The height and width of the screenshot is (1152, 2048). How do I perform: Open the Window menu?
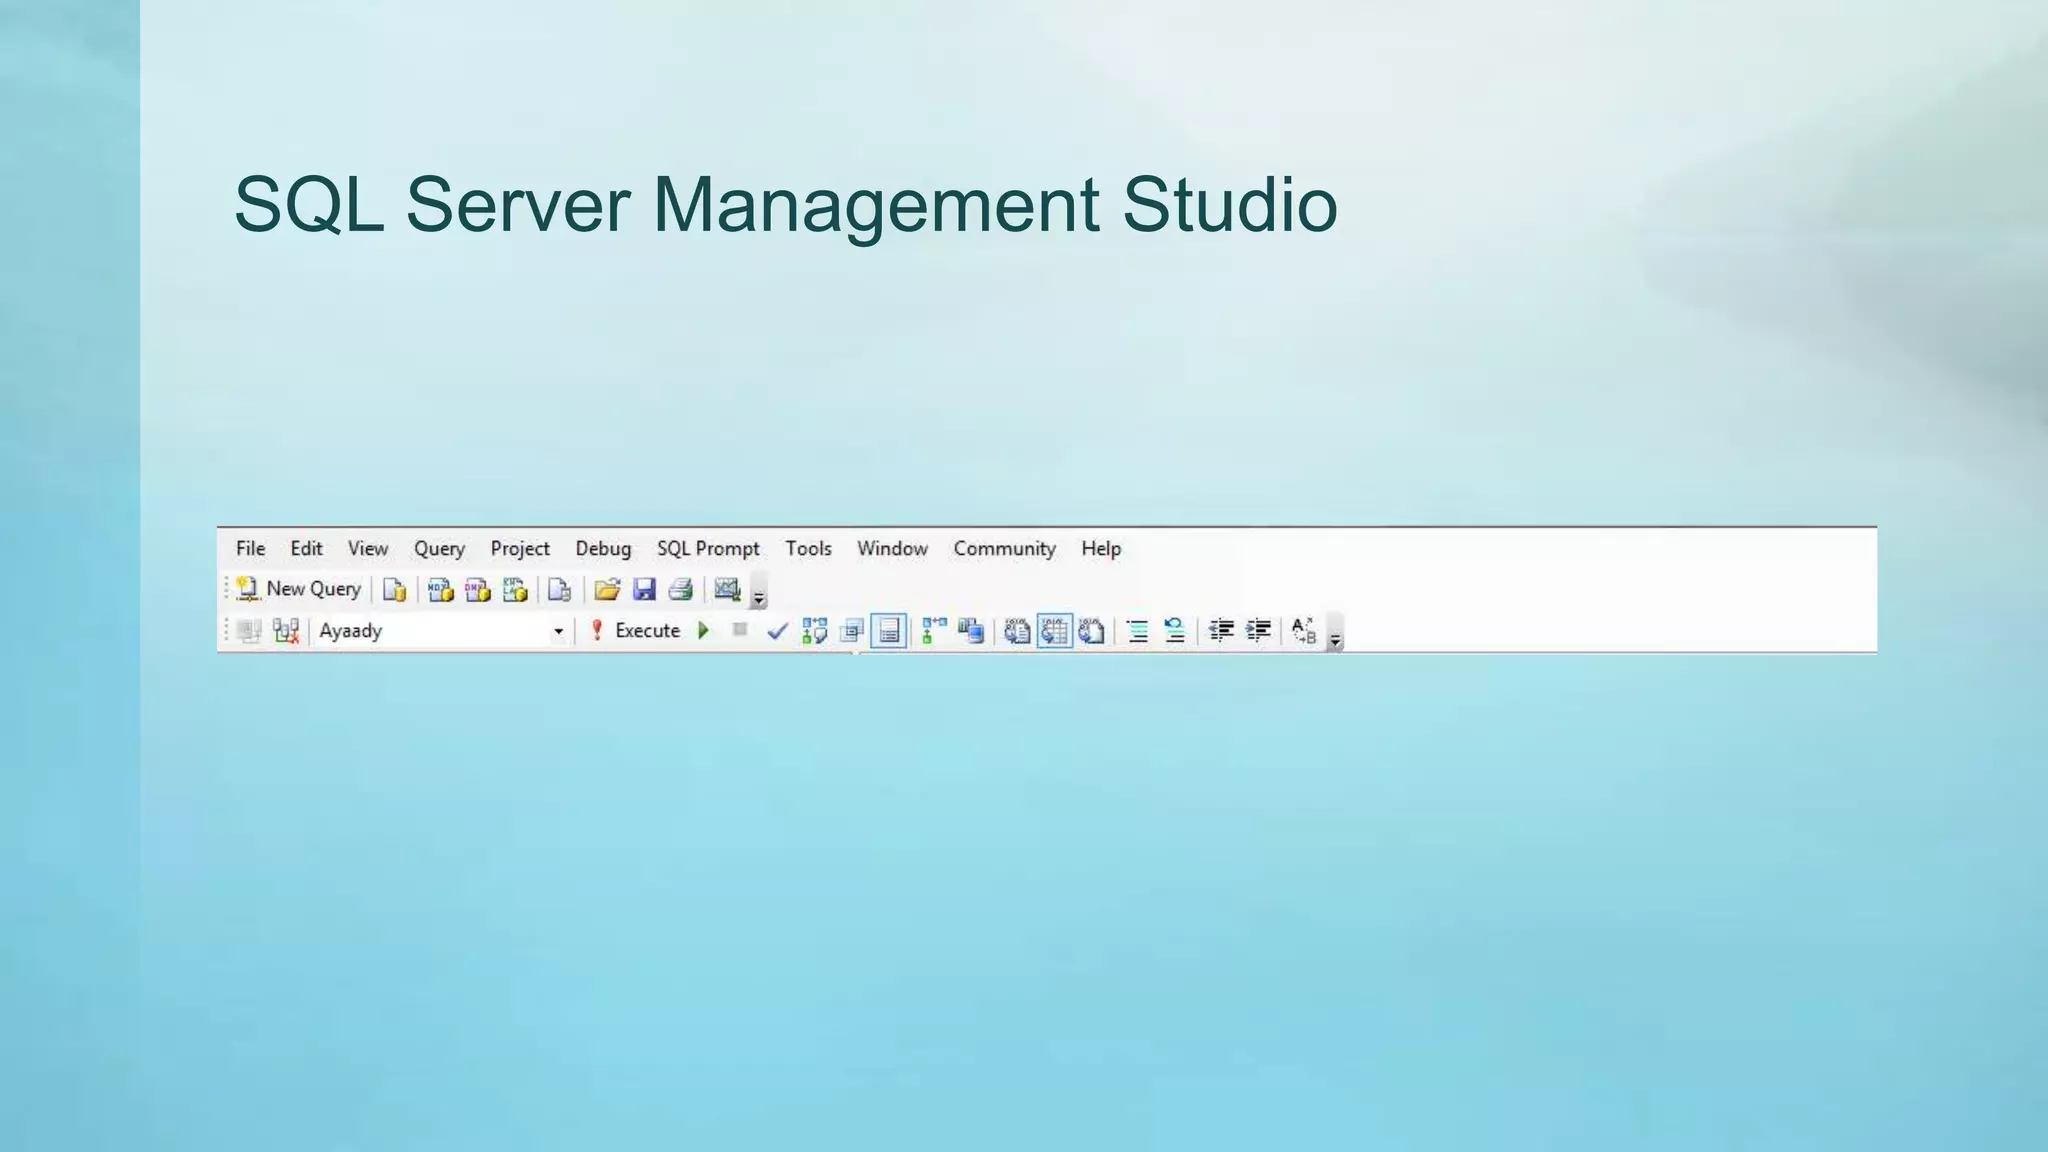[892, 549]
